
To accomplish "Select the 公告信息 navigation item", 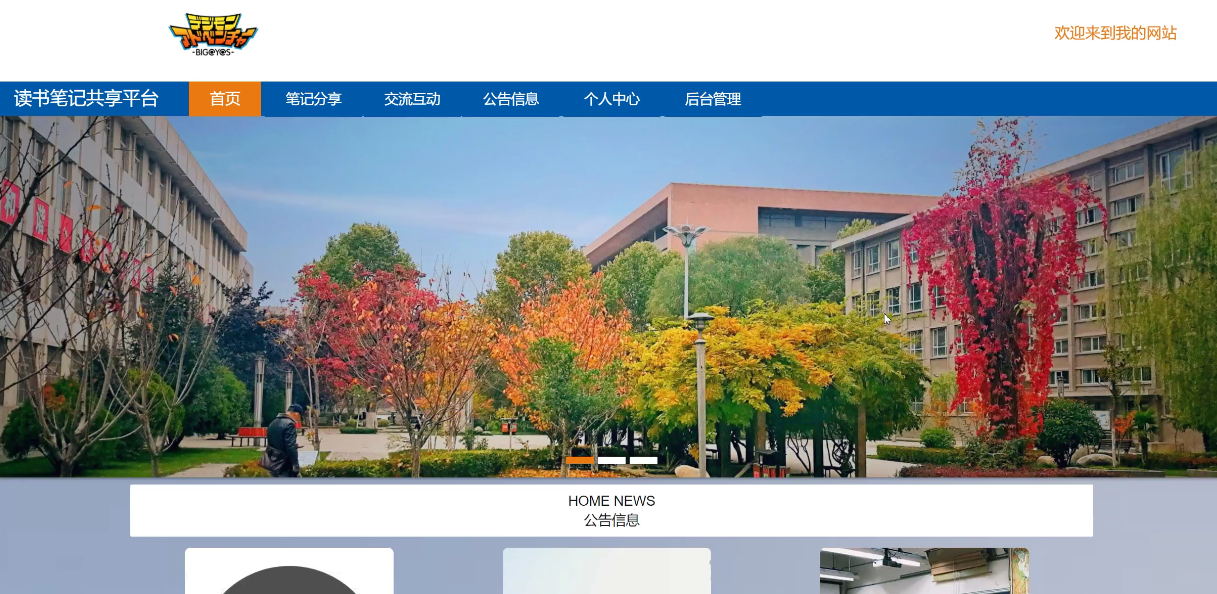I will [511, 99].
